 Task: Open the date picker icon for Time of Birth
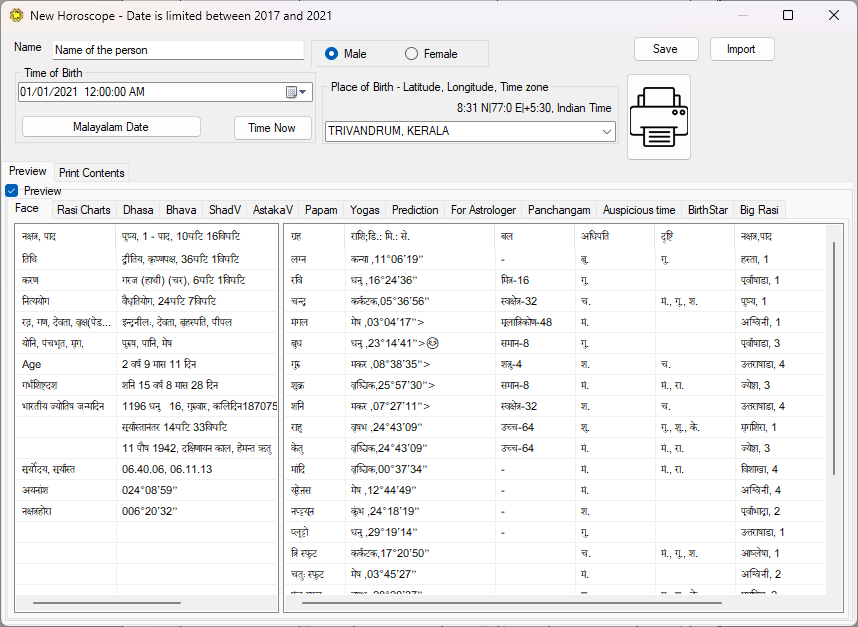(x=290, y=91)
